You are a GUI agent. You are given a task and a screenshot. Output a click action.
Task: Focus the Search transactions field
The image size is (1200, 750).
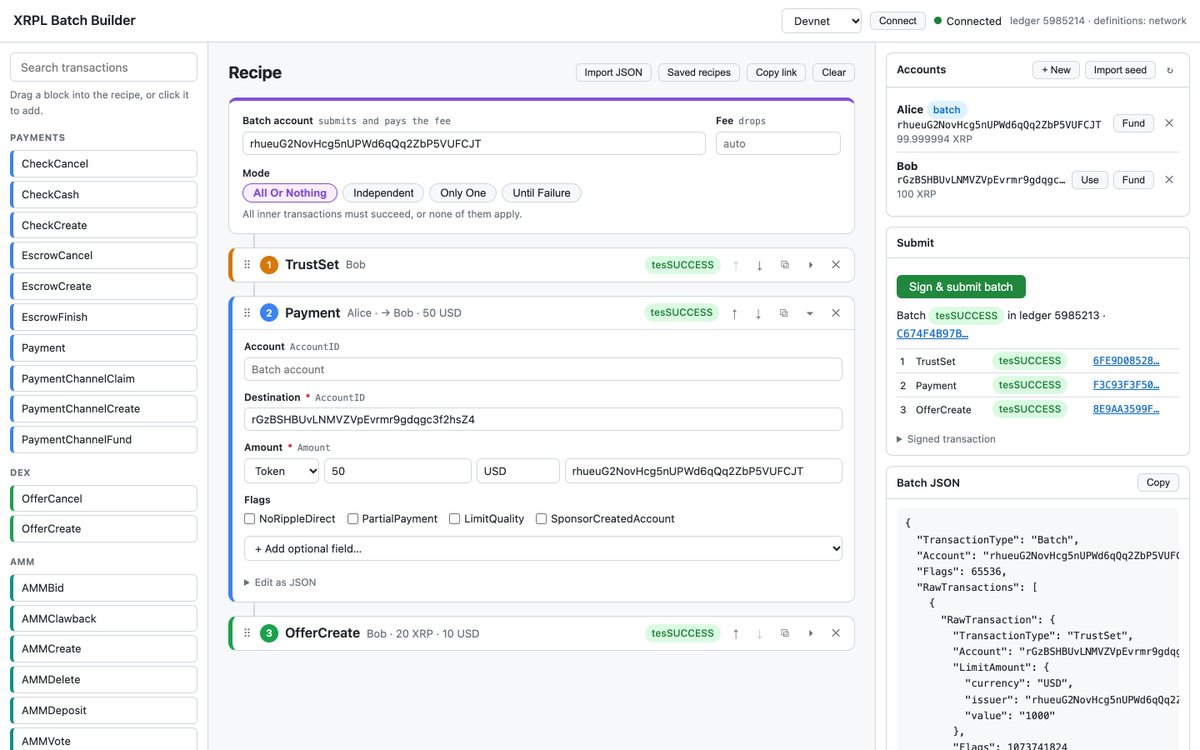(103, 68)
